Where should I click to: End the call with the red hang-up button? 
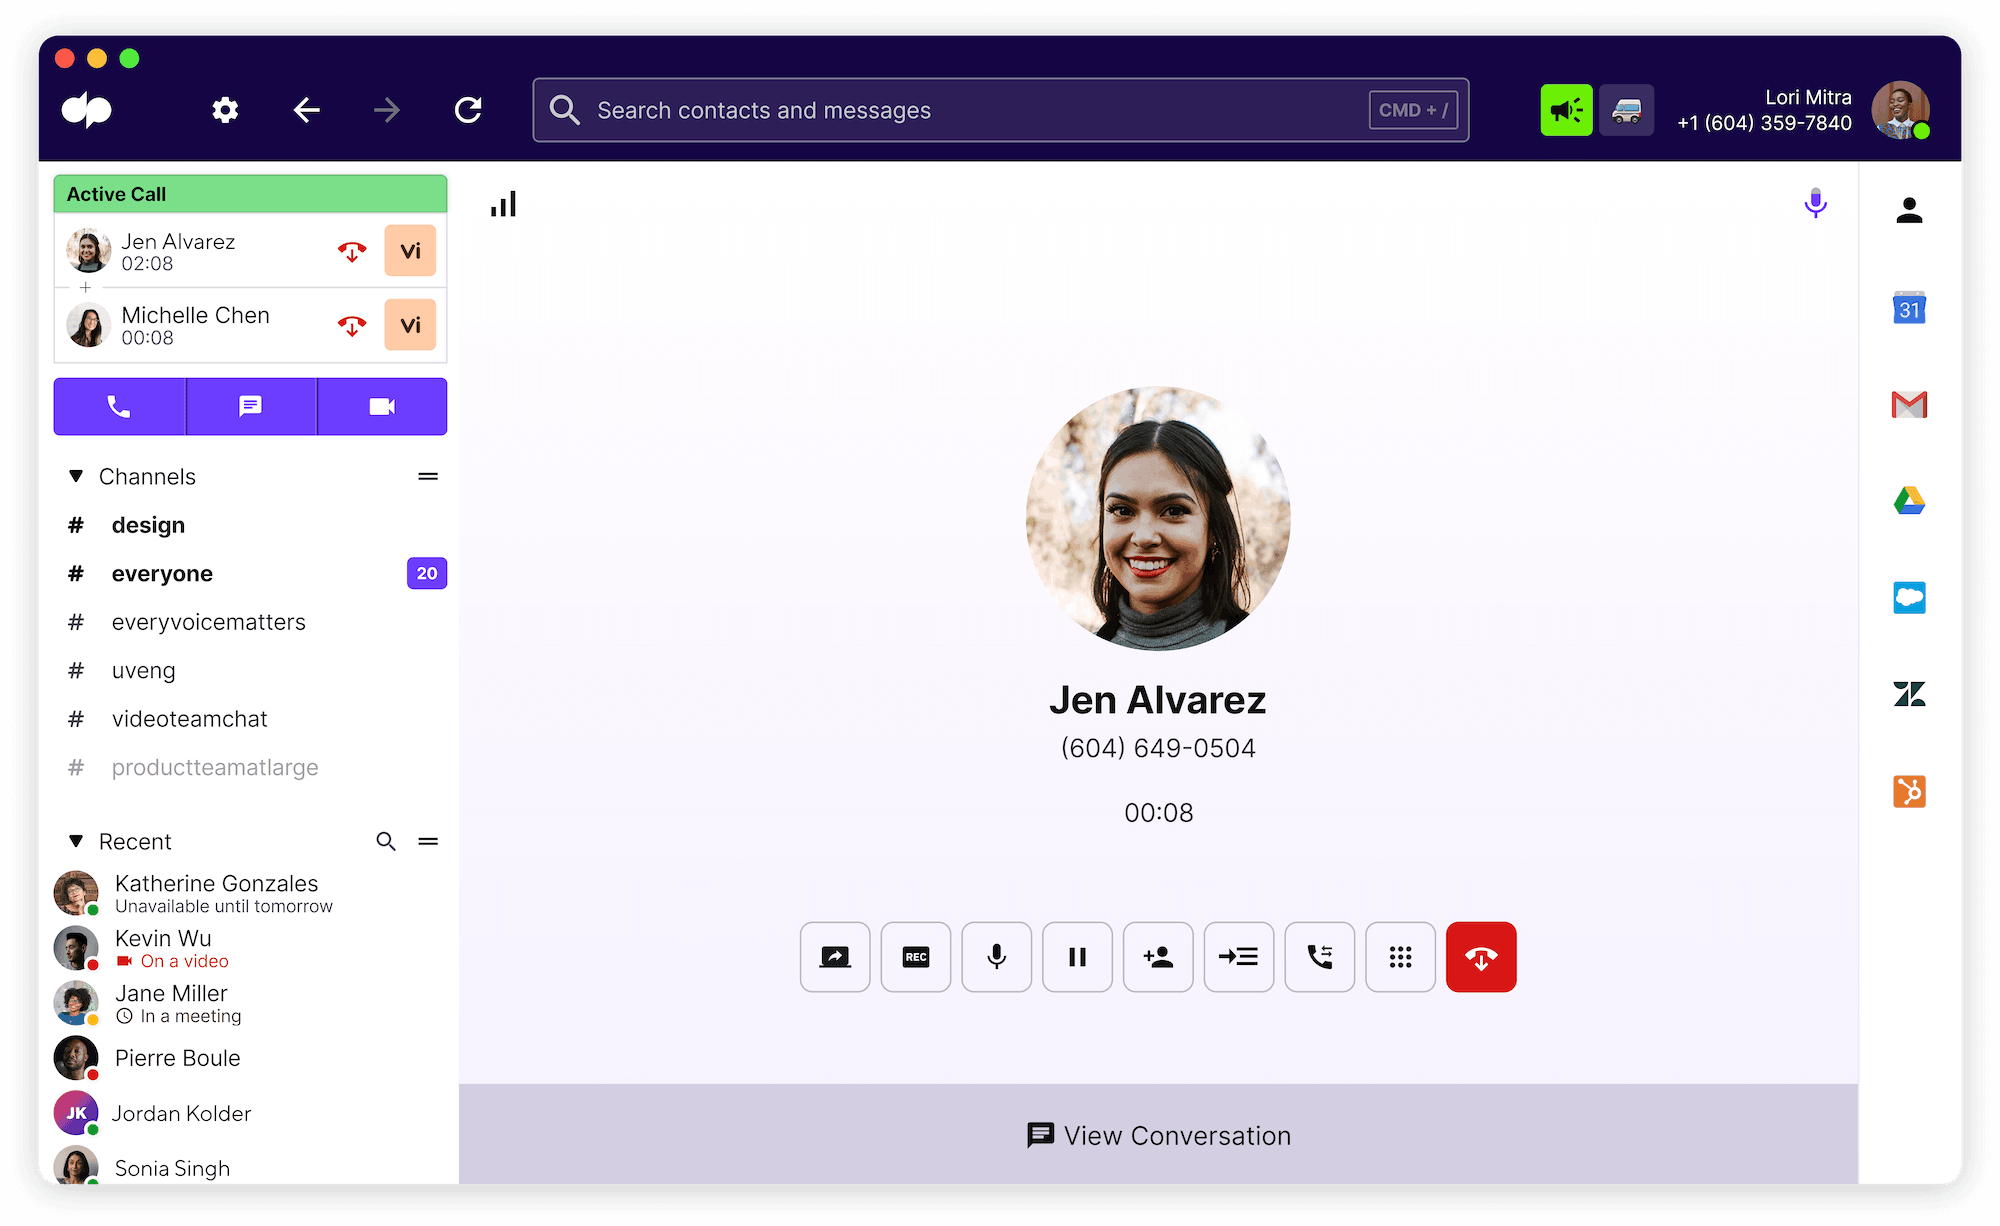coord(1481,957)
